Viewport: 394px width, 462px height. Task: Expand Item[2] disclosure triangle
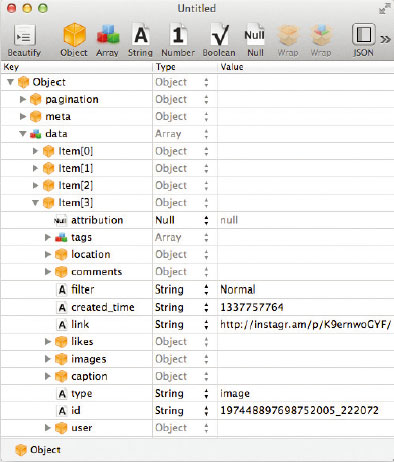click(35, 185)
